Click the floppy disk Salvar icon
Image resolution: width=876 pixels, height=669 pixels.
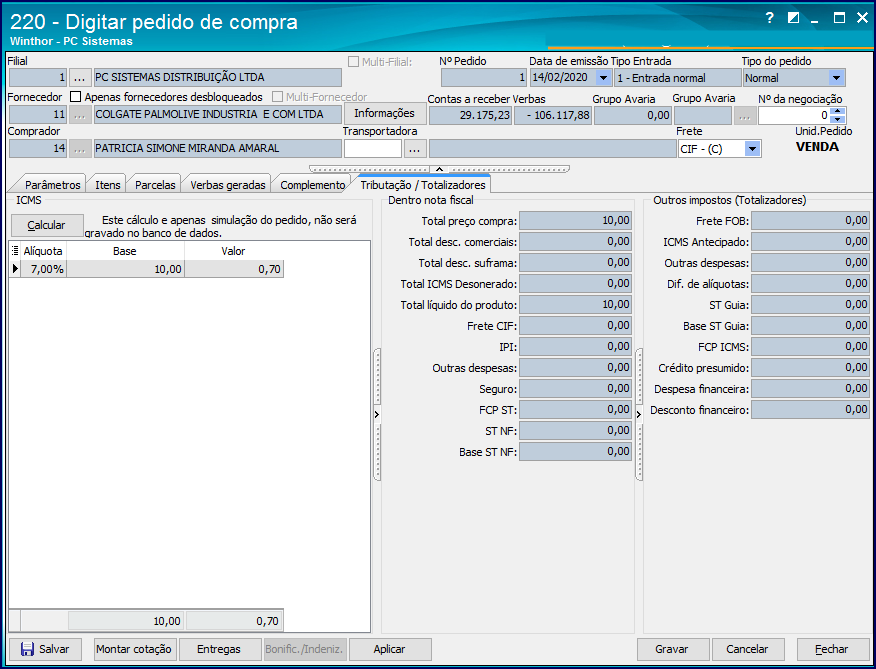click(x=27, y=649)
